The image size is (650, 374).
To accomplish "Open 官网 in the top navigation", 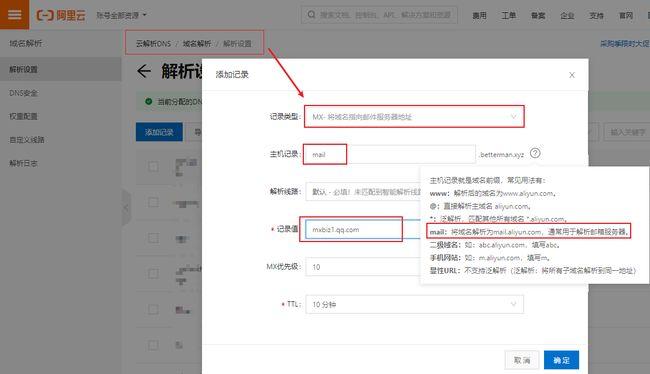I will click(626, 15).
